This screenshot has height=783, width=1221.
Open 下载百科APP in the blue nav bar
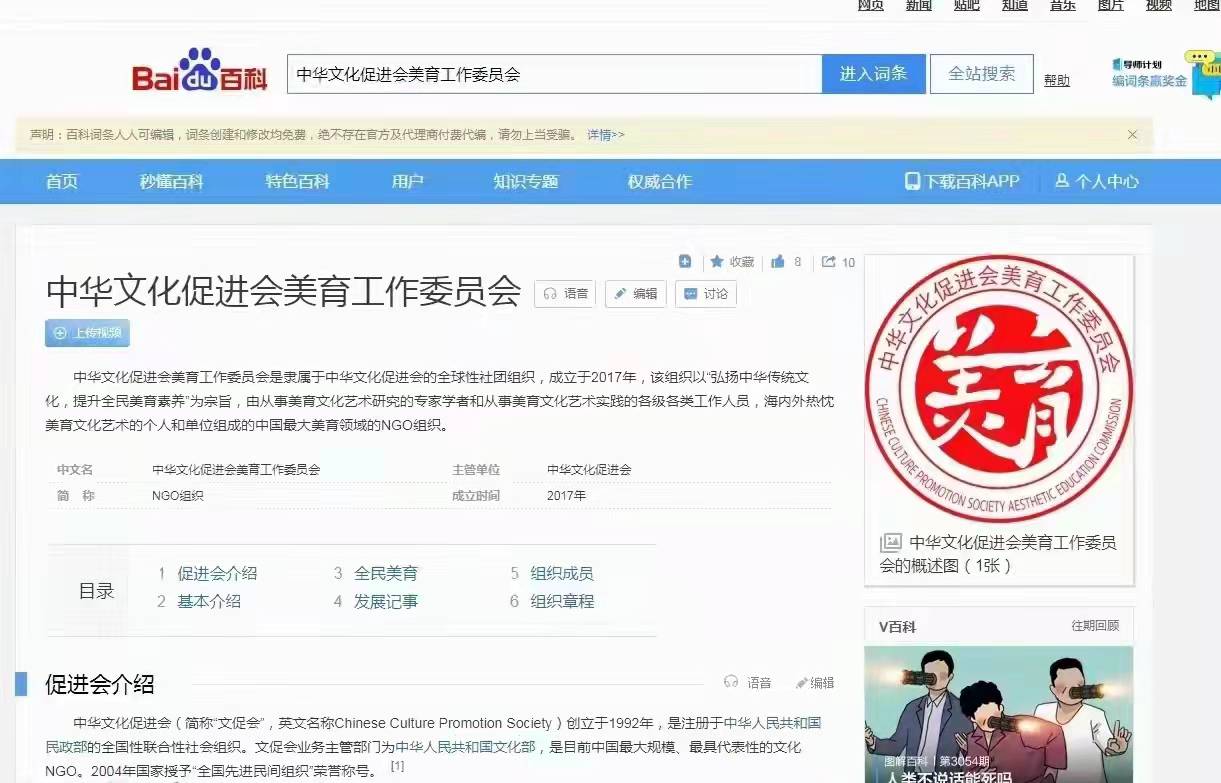pyautogui.click(x=962, y=181)
